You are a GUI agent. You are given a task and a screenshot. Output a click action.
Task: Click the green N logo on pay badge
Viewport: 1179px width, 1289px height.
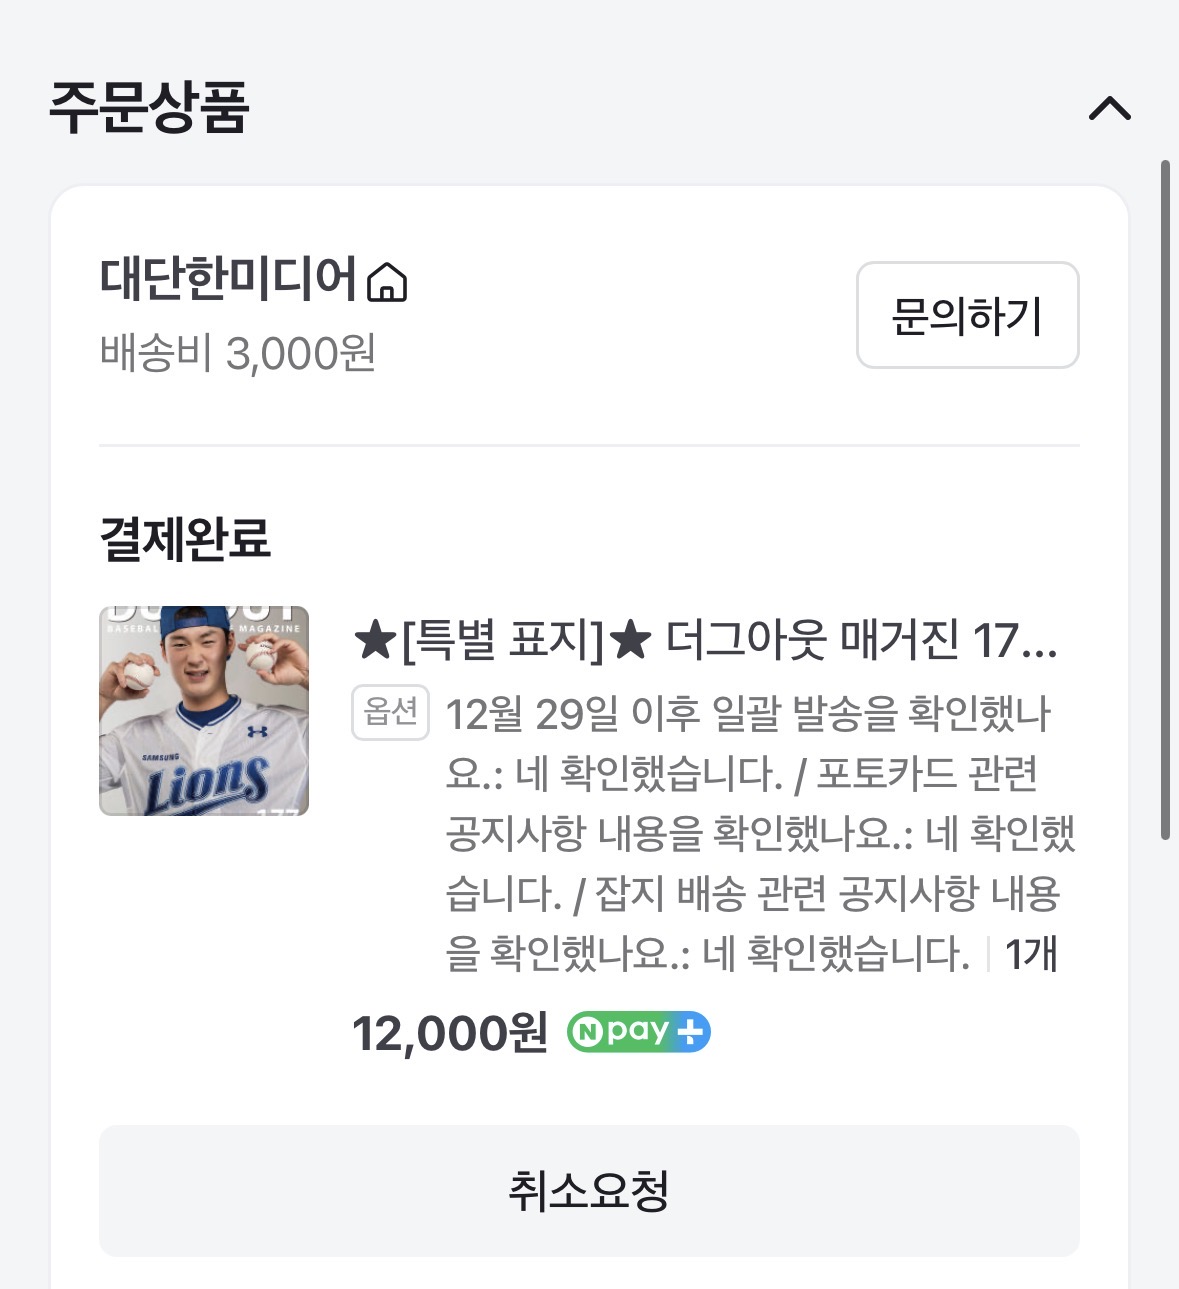click(x=587, y=1033)
